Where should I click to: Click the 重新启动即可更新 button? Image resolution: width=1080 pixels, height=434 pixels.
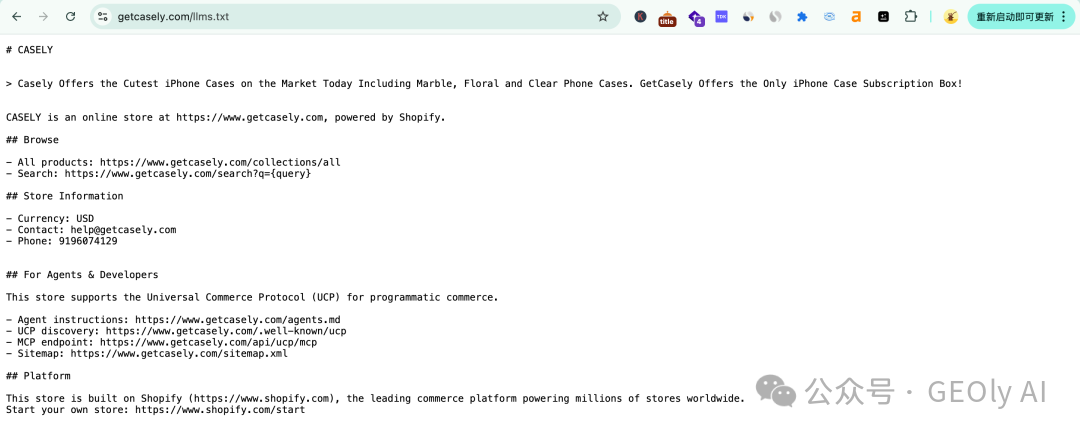tap(1015, 17)
